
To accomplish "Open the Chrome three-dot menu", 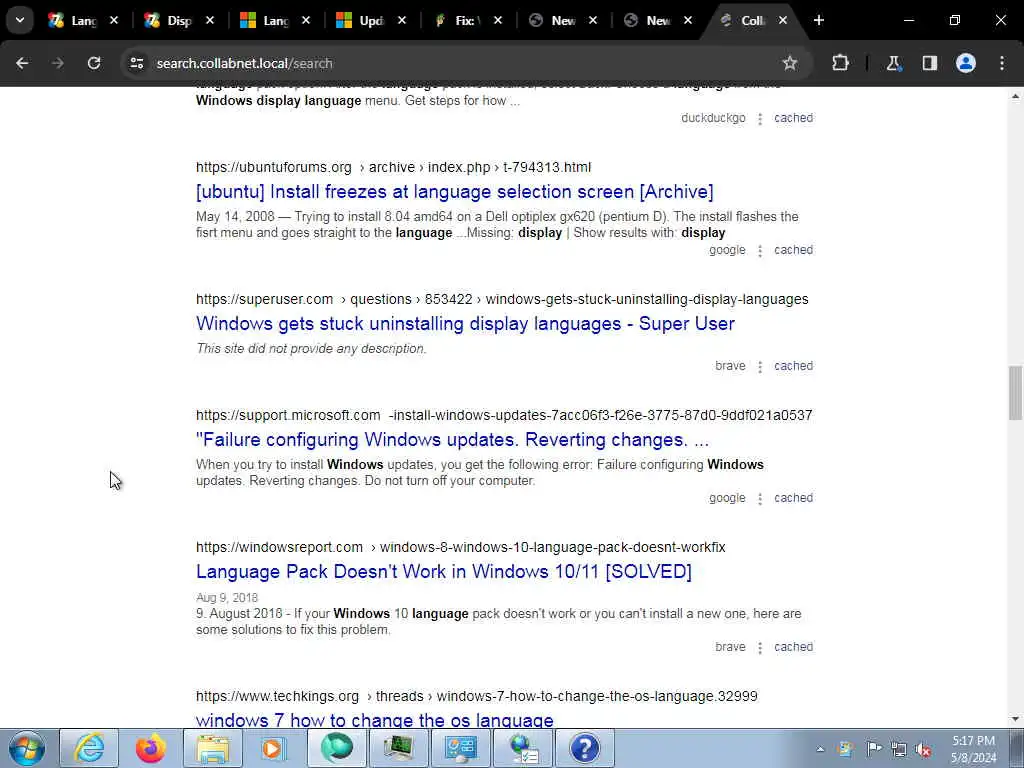I will [x=1002, y=63].
